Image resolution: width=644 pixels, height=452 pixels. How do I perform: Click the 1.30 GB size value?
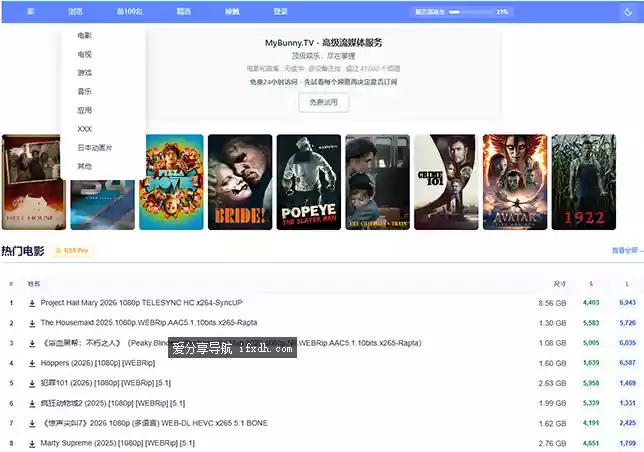tap(552, 323)
